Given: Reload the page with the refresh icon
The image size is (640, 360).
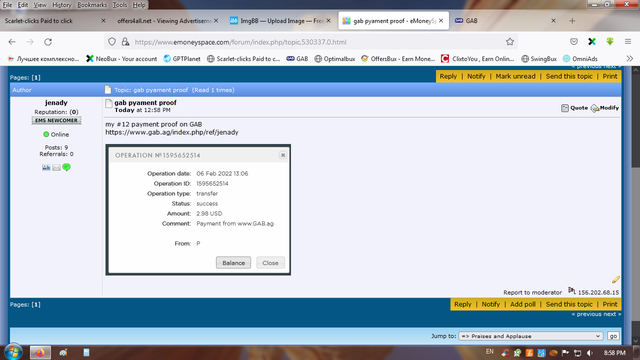Looking at the screenshot, I should coord(48,42).
